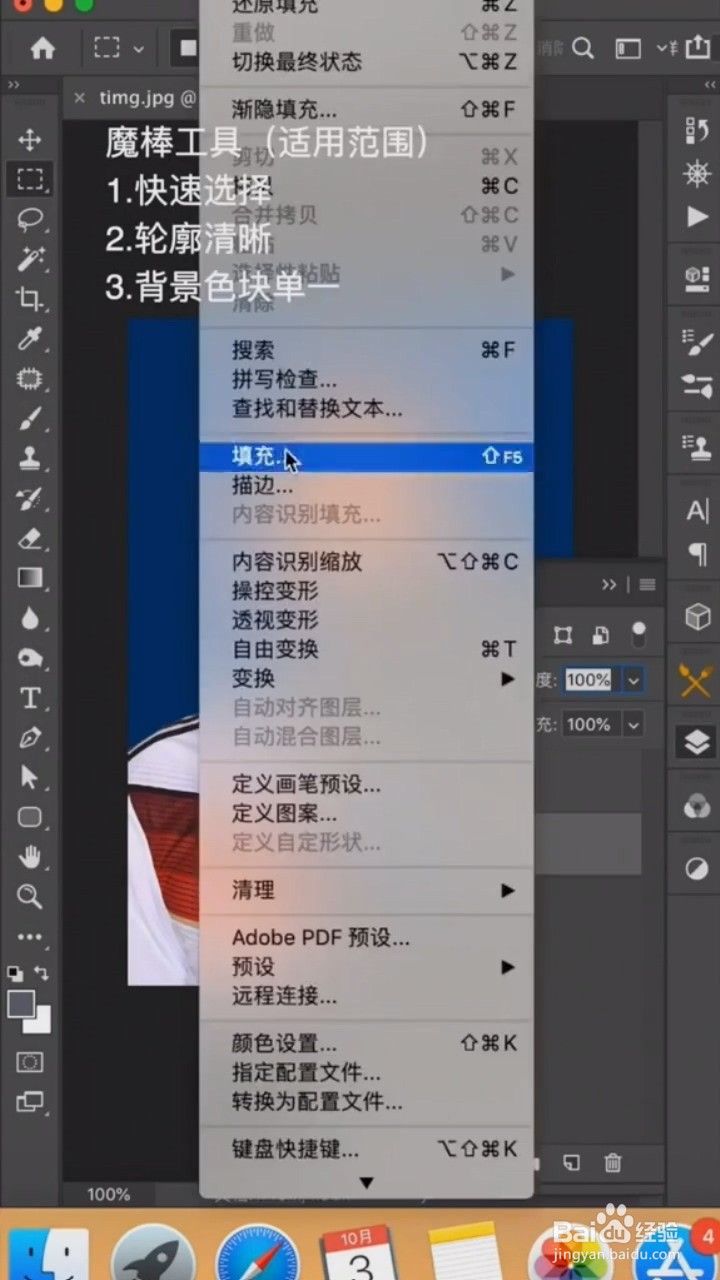Choose 填充... from the Edit menu
The image size is (720, 1280).
coord(367,457)
